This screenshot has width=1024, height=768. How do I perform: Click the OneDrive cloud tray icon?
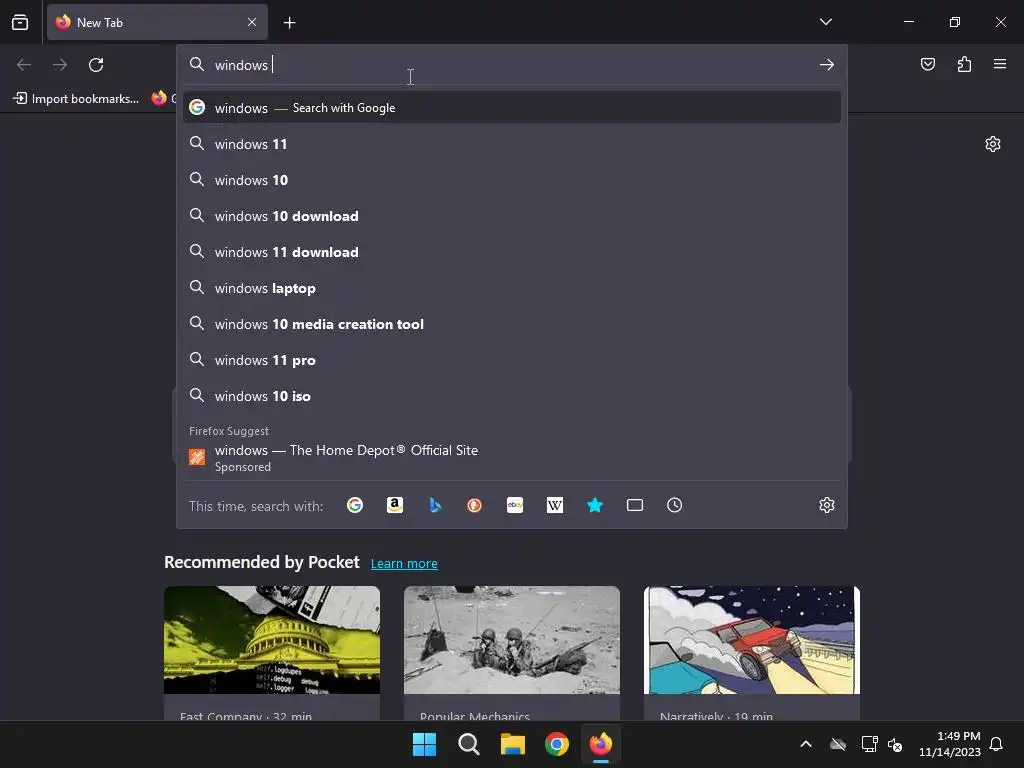pos(838,744)
